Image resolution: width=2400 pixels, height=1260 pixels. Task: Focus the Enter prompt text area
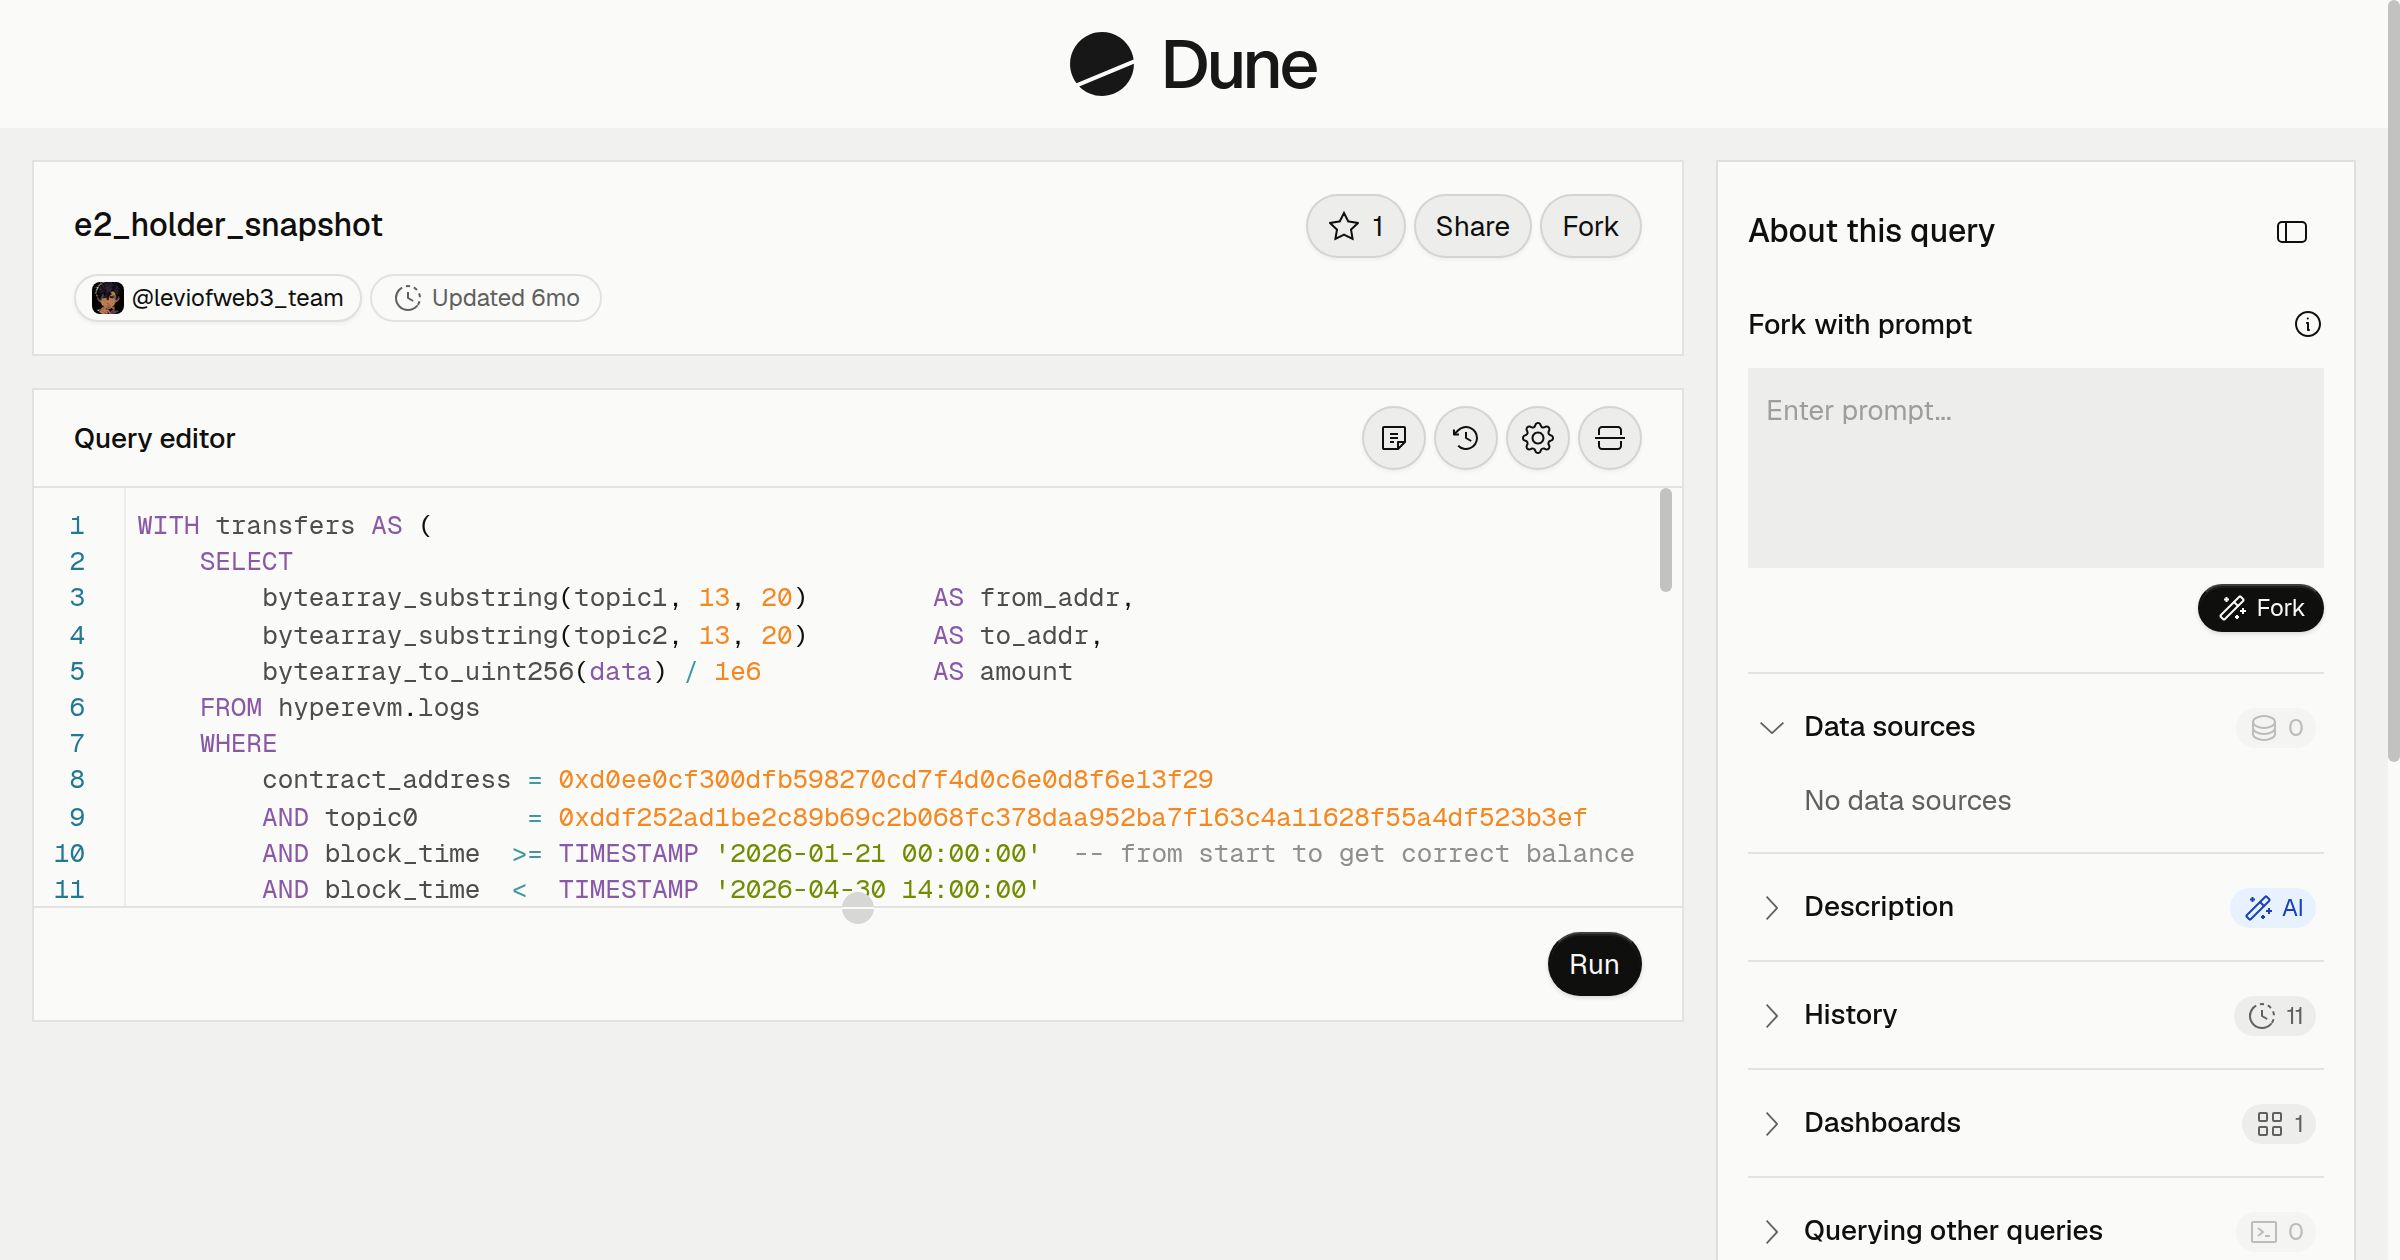(x=2035, y=468)
